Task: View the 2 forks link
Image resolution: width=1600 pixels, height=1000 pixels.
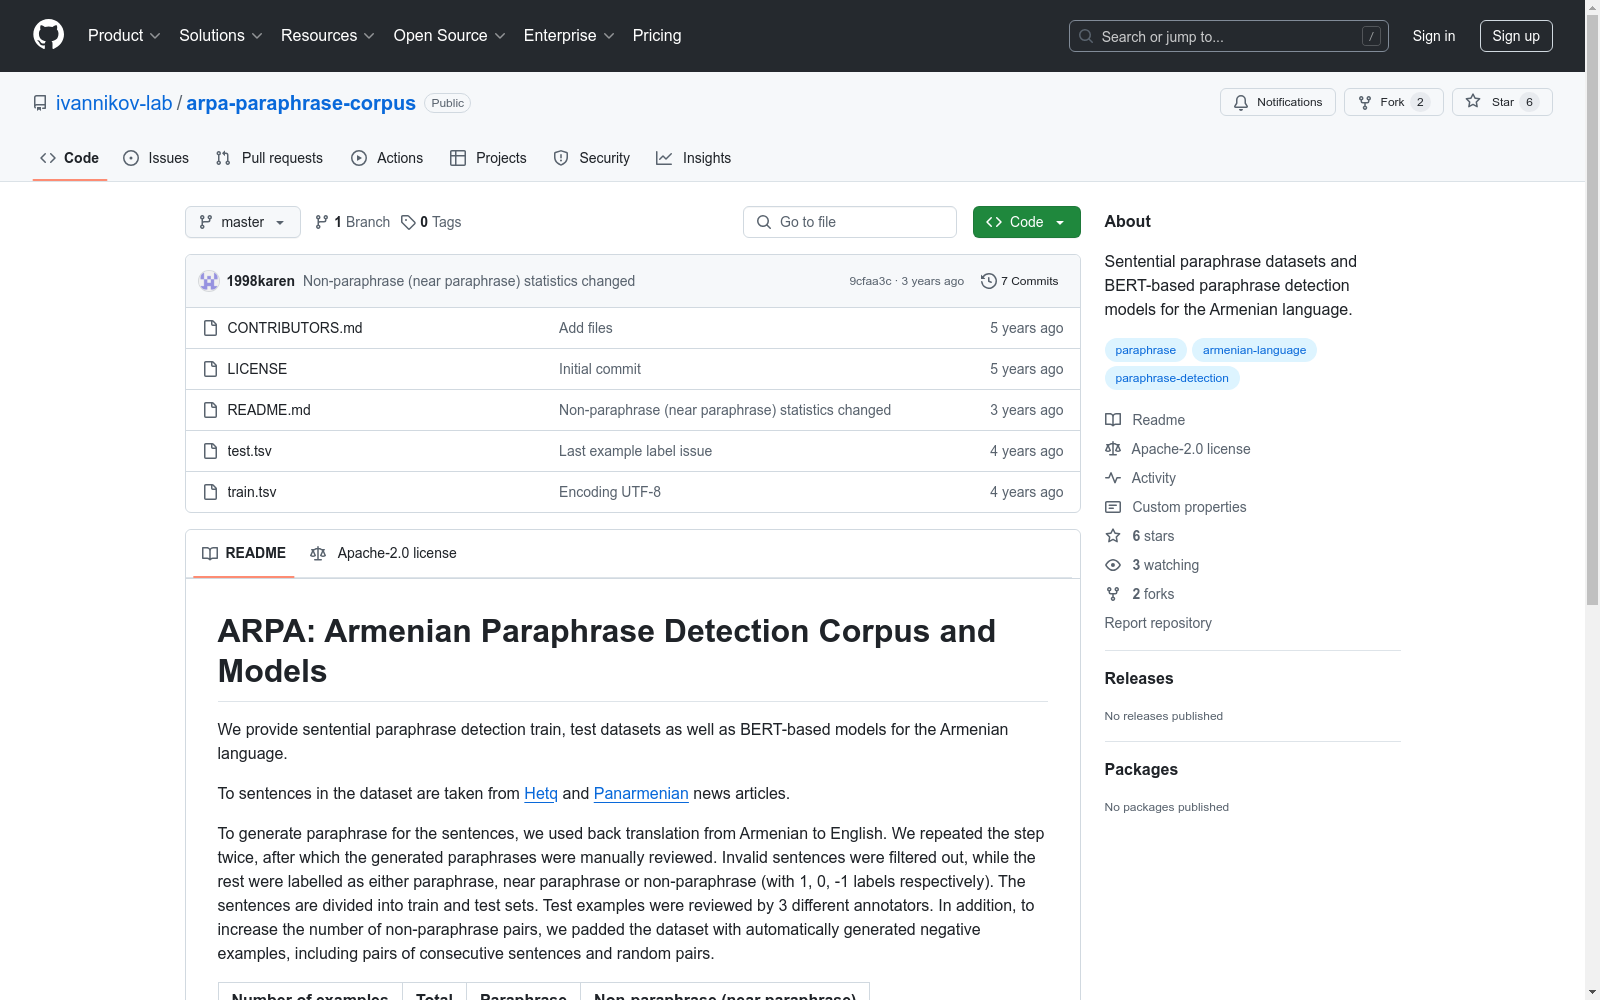Action: (x=1140, y=594)
